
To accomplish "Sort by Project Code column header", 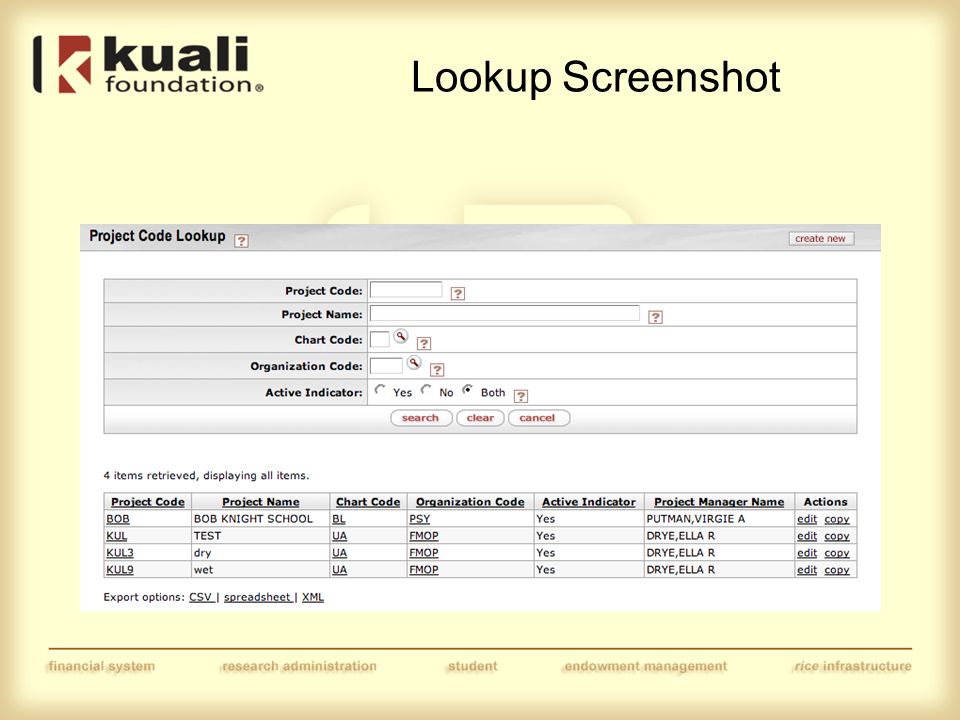I will coord(148,501).
